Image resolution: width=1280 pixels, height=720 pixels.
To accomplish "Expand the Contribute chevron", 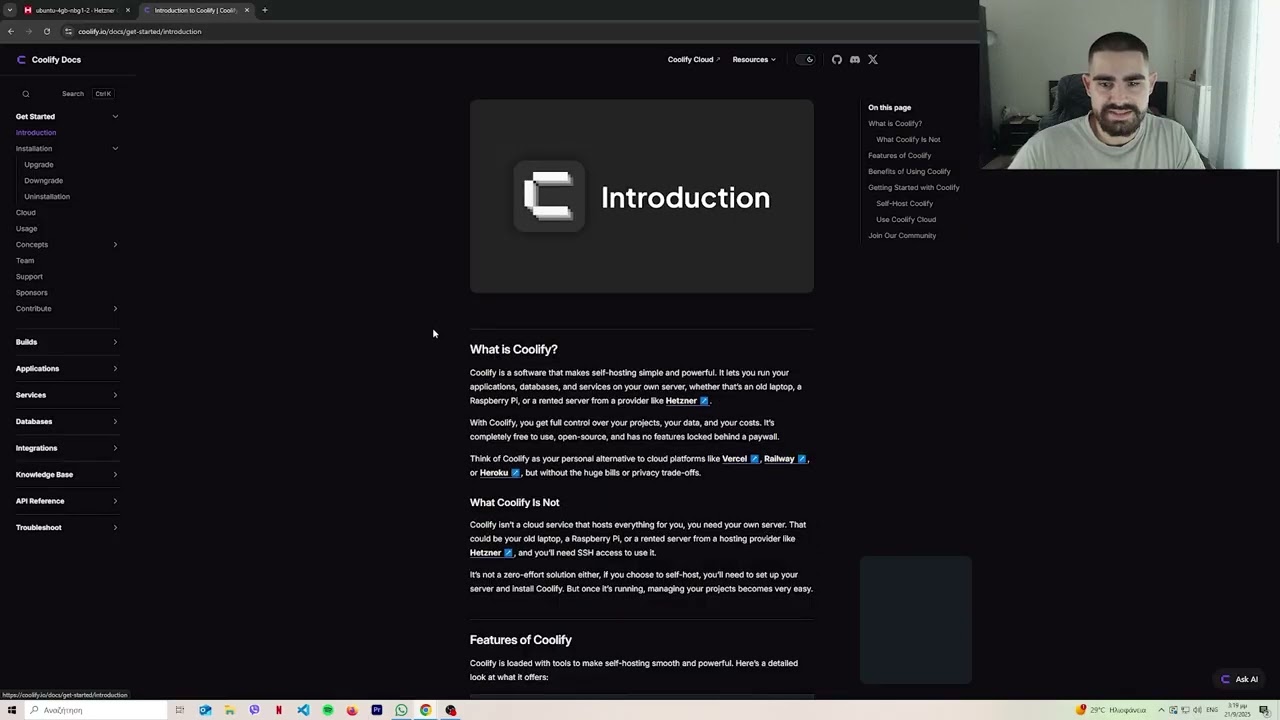I will [115, 309].
